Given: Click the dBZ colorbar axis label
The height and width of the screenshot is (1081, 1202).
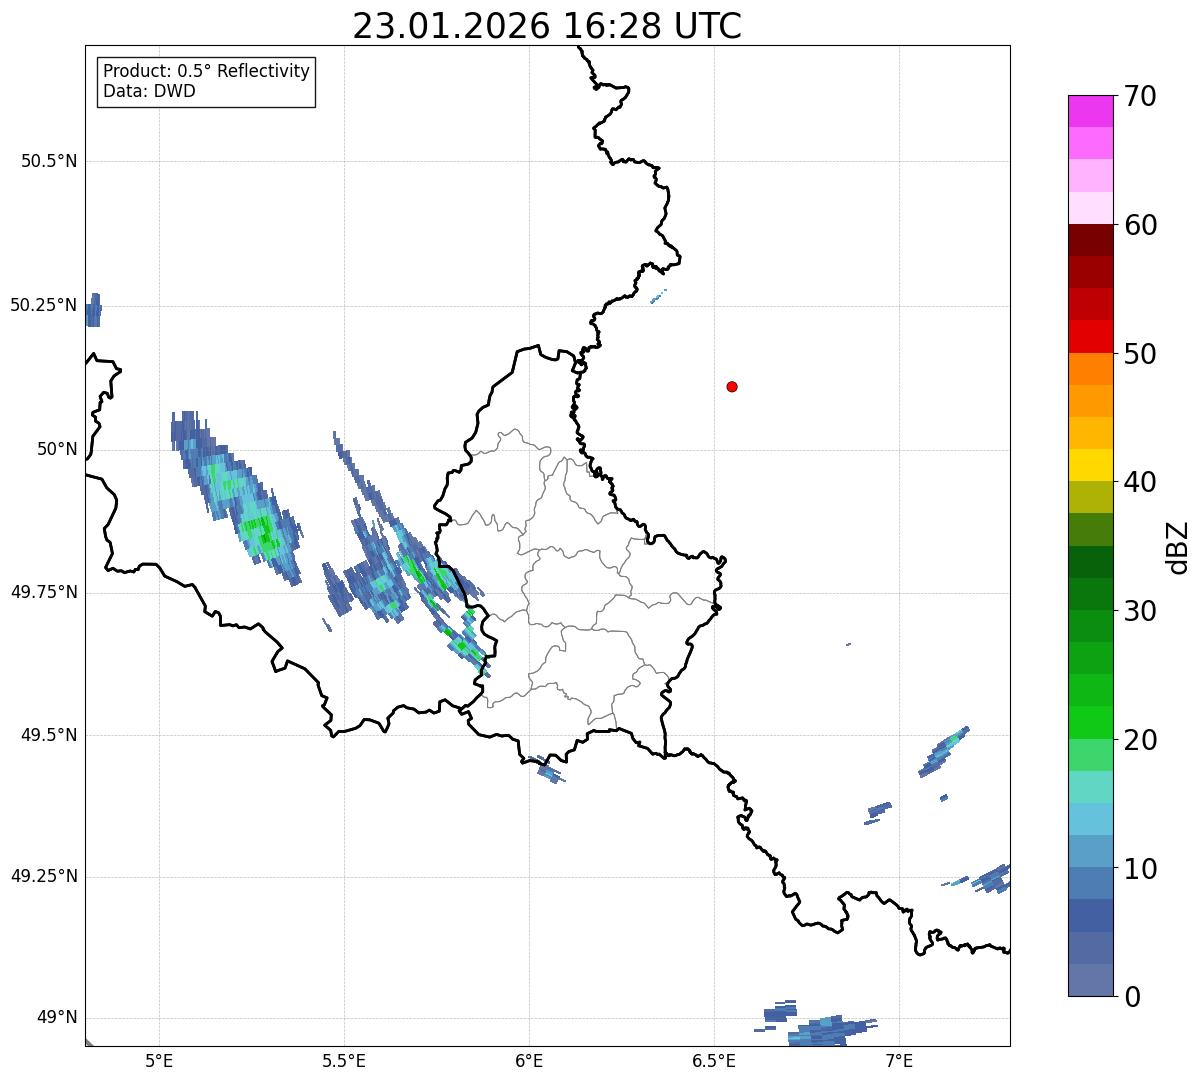Looking at the screenshot, I should pos(1179,547).
